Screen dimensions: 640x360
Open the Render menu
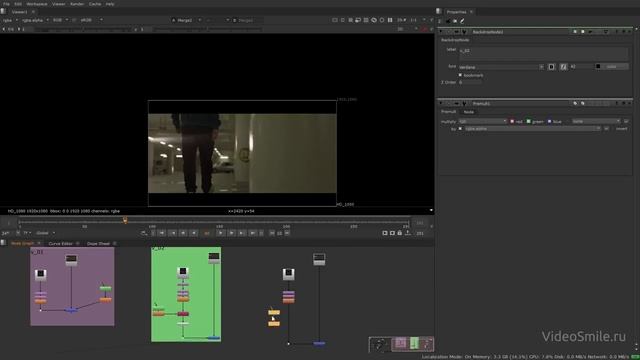[x=77, y=4]
